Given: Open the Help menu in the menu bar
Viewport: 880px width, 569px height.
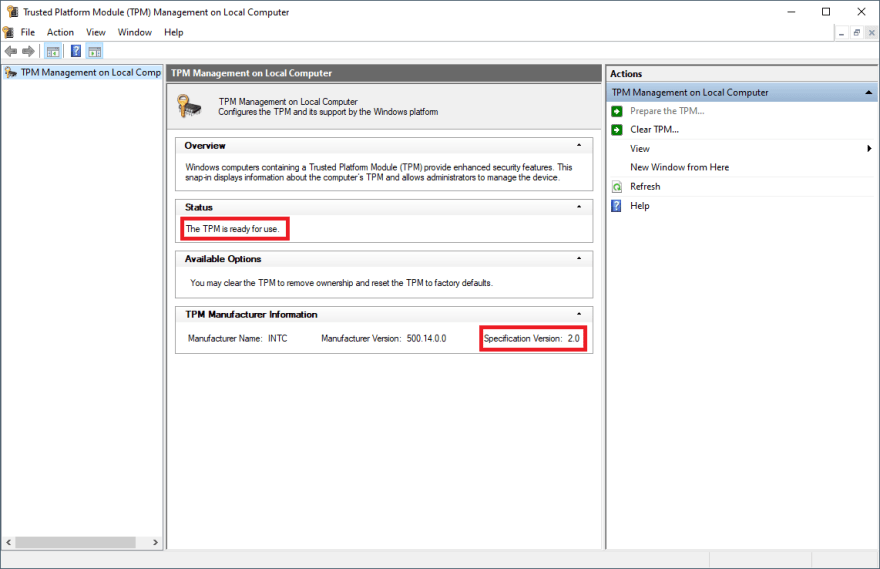Looking at the screenshot, I should point(173,33).
